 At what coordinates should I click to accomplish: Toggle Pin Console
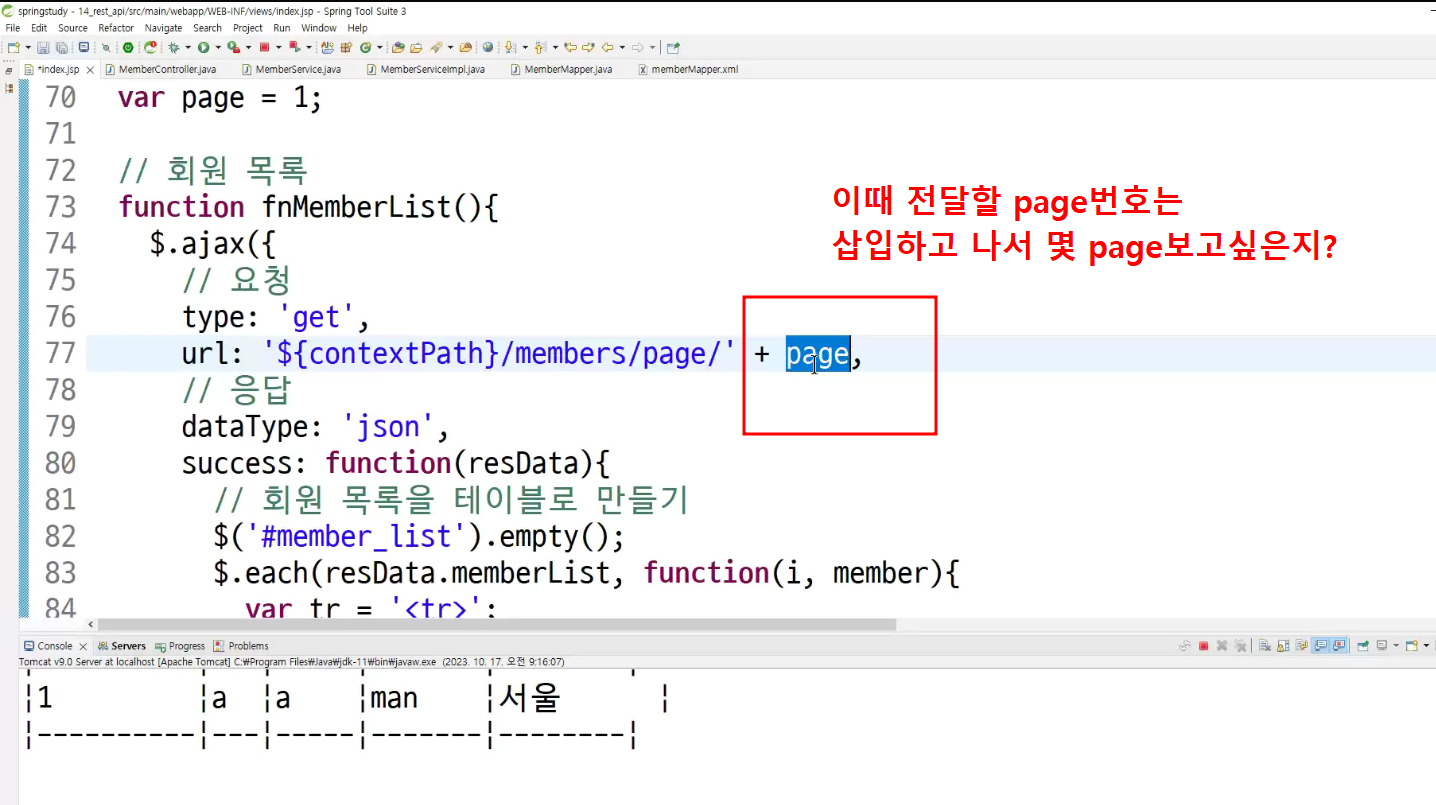pos(1363,646)
